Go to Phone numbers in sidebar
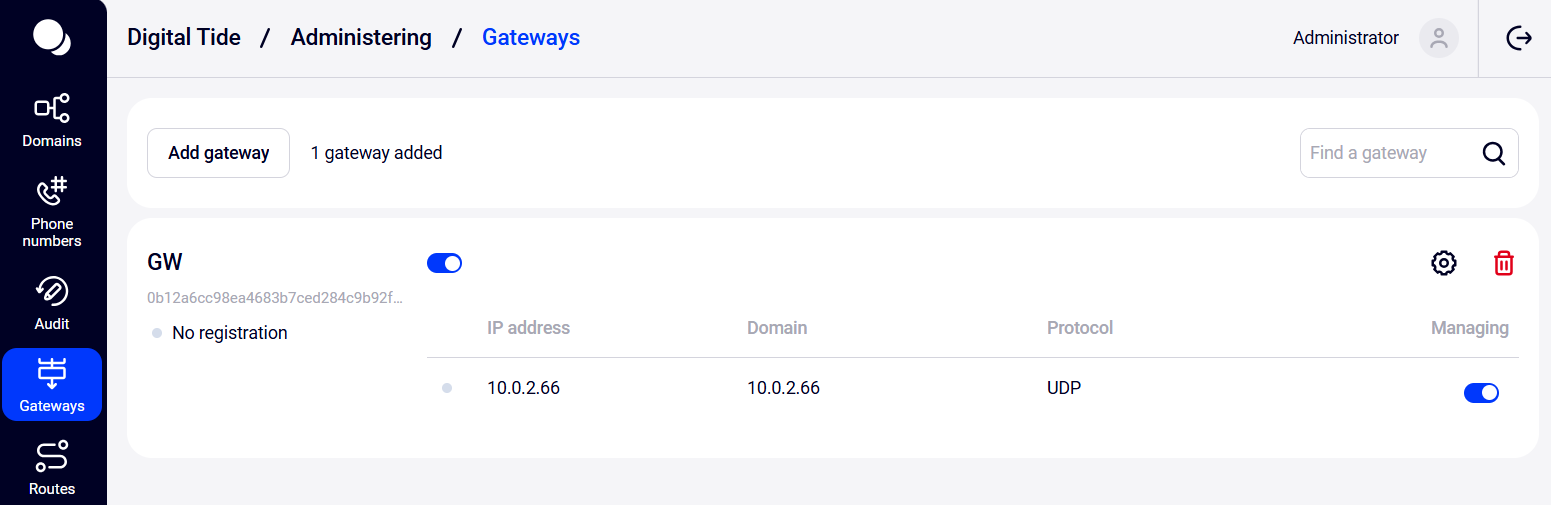The height and width of the screenshot is (505, 1551). (52, 212)
